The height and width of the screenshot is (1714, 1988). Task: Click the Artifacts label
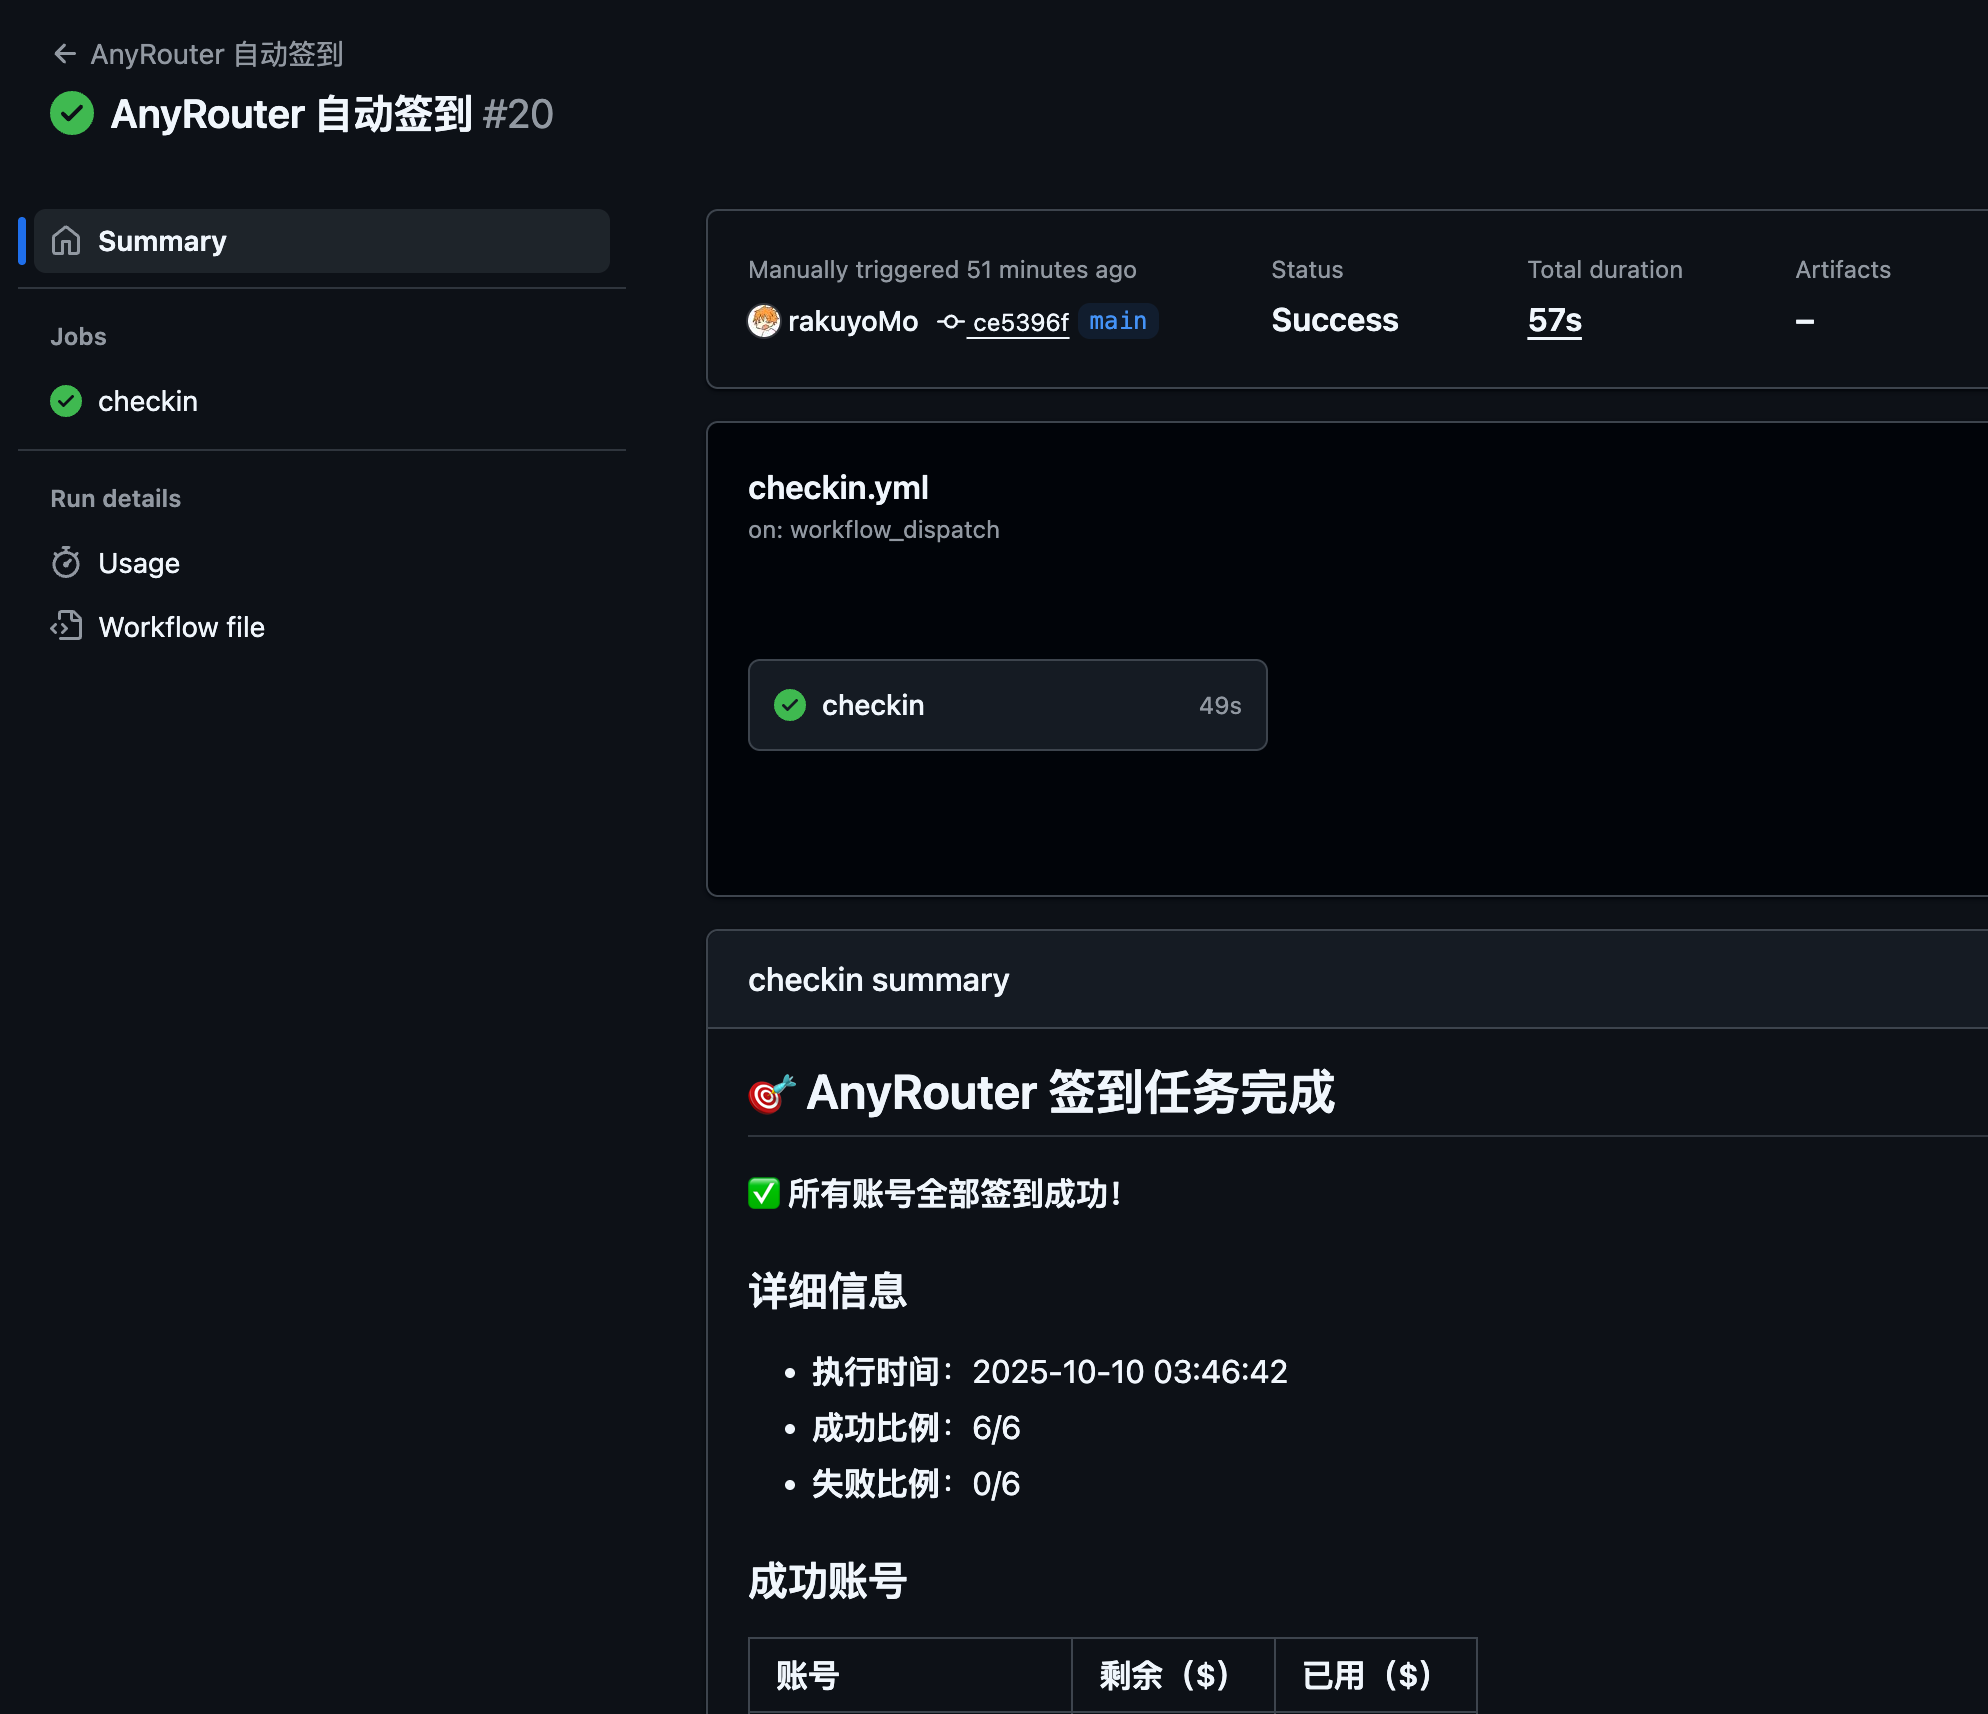click(x=1842, y=270)
